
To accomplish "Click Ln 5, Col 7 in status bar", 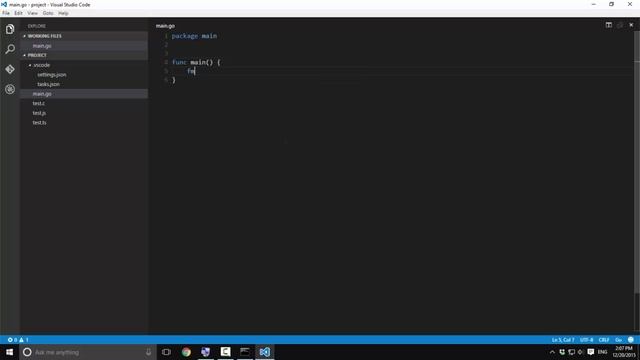I will (563, 340).
